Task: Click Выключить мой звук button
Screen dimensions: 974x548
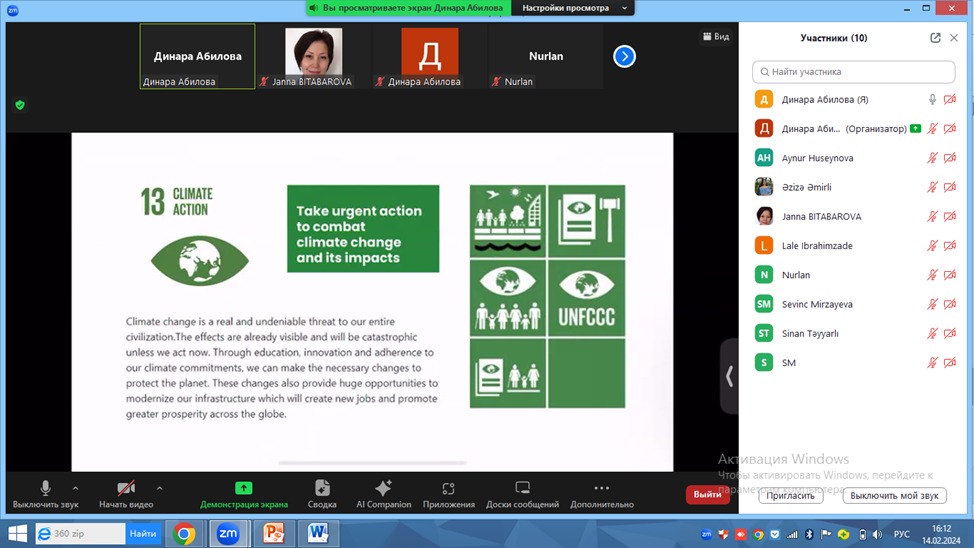Action: pos(894,496)
